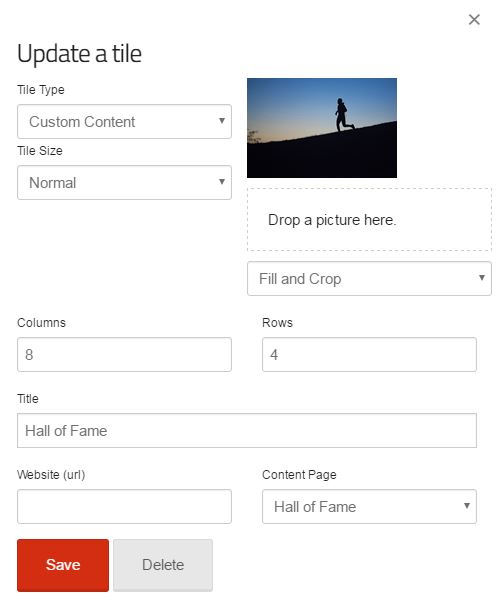
Task: Open the Content Page dropdown
Action: click(x=369, y=507)
